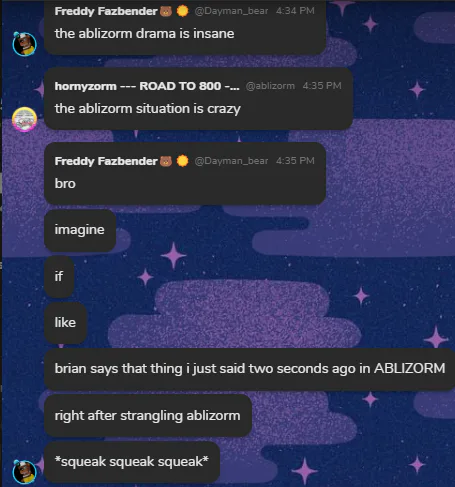Click the hornyzorm ROAD TO 800 display name
The width and height of the screenshot is (455, 487).
click(x=147, y=86)
